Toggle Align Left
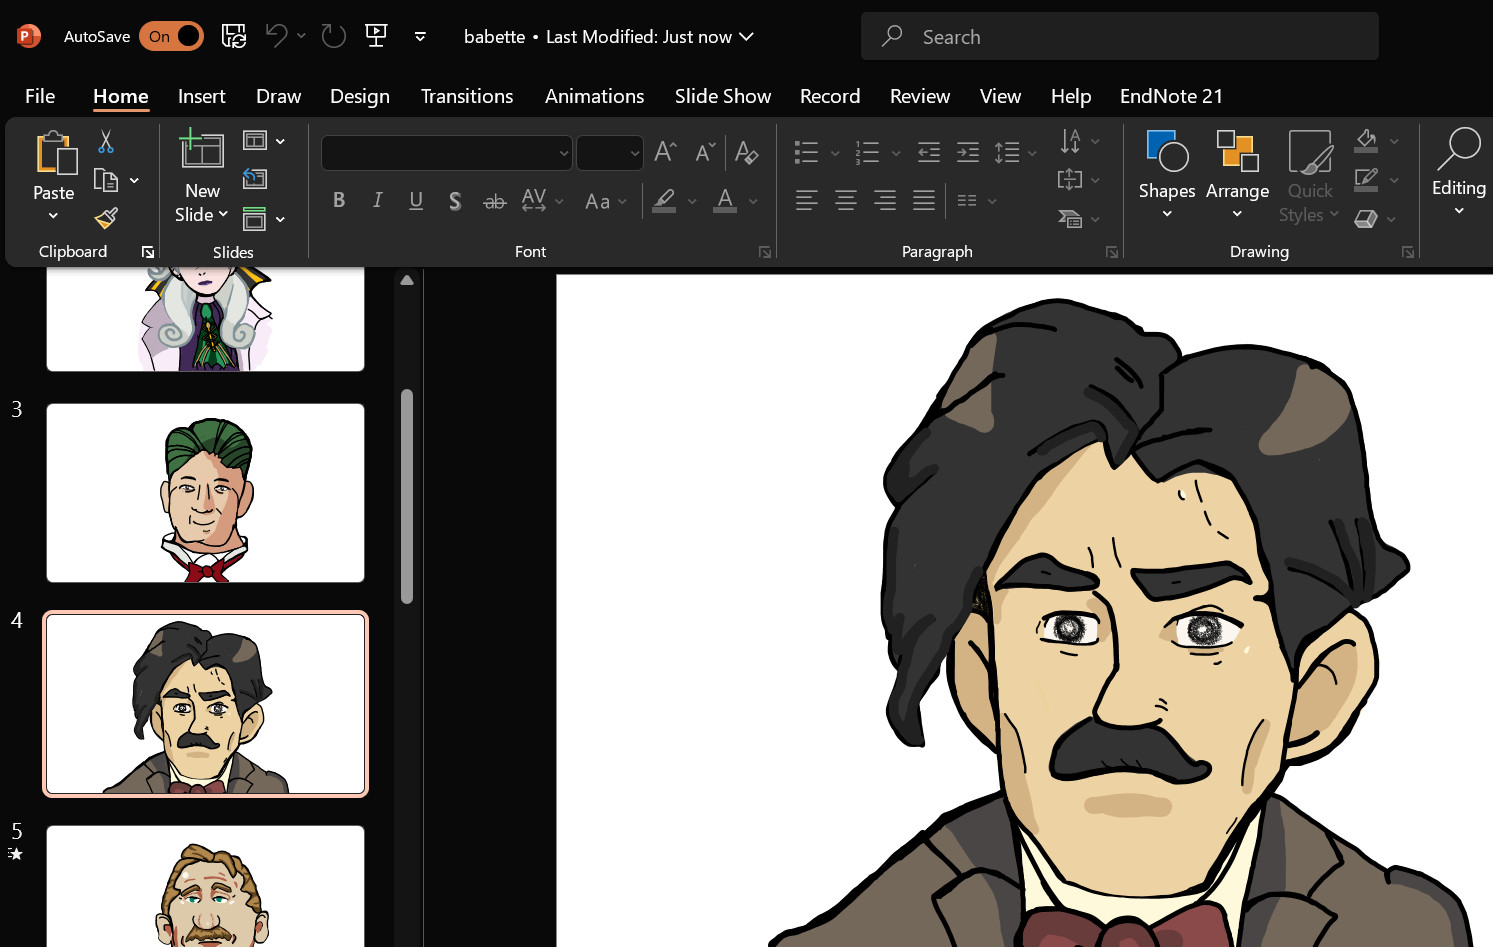The height and width of the screenshot is (947, 1493). (x=806, y=201)
